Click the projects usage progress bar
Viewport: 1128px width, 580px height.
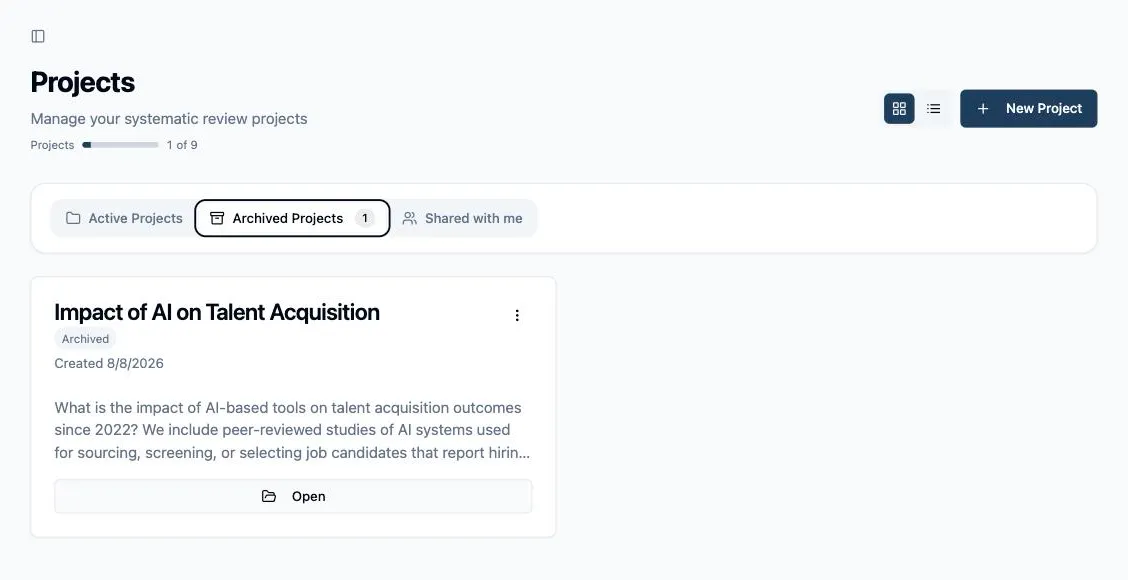point(120,145)
